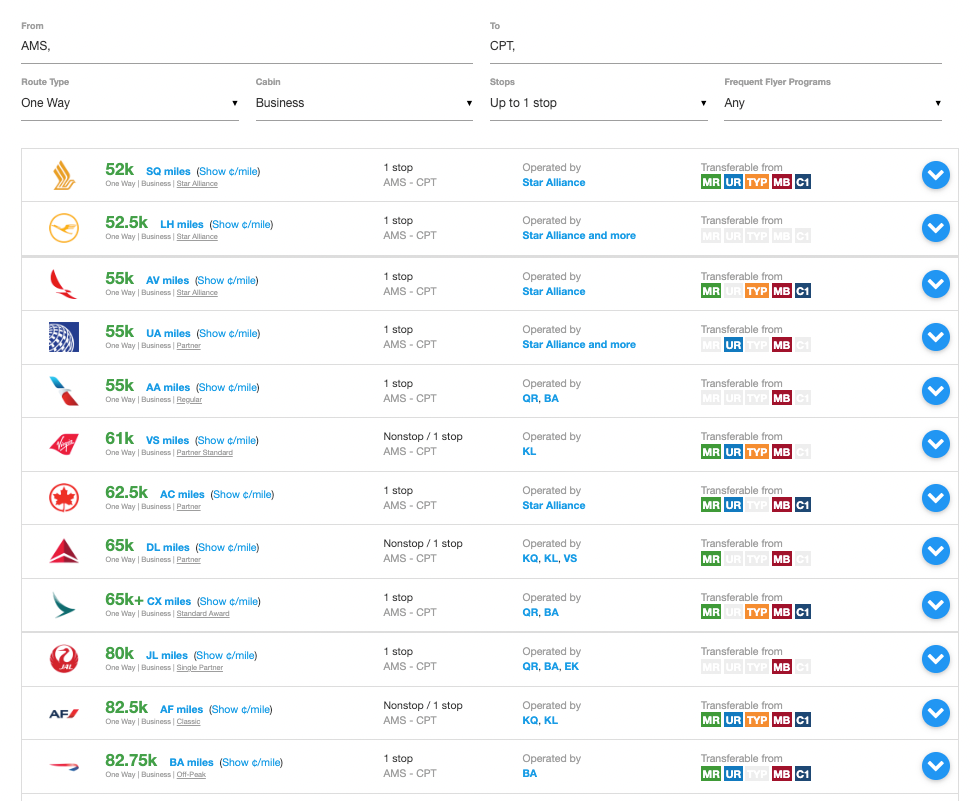Open the DL miles program link
Screen dimensions: 970x801
coord(168,547)
